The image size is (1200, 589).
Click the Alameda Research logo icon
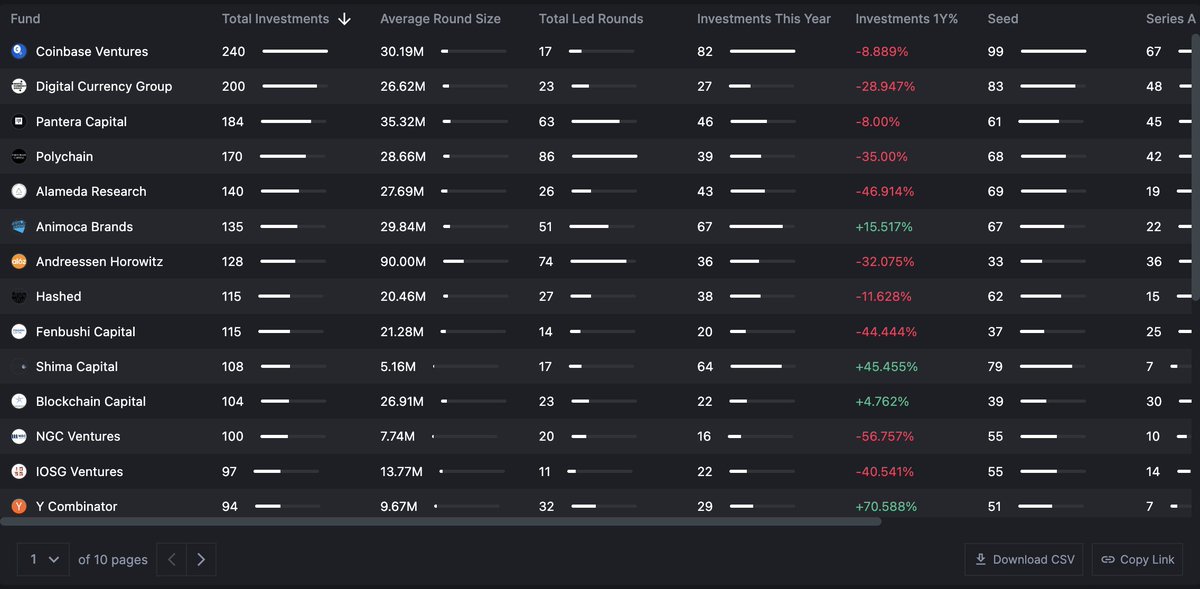(x=19, y=191)
